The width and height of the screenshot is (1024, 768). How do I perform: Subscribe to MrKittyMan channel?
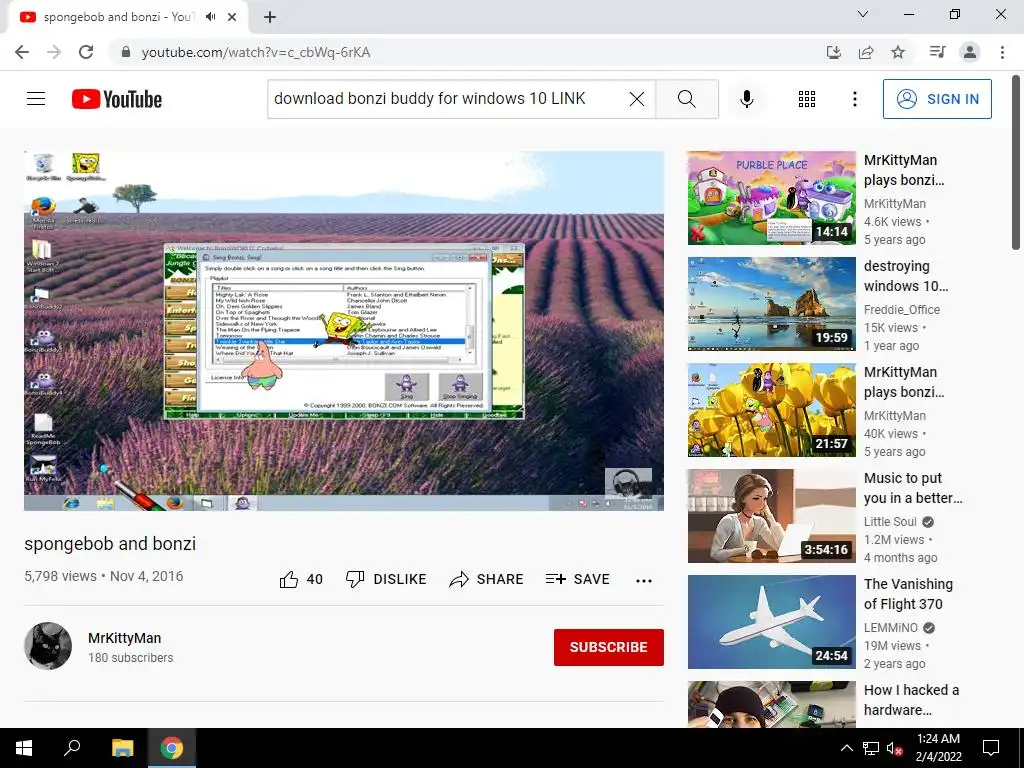(609, 647)
